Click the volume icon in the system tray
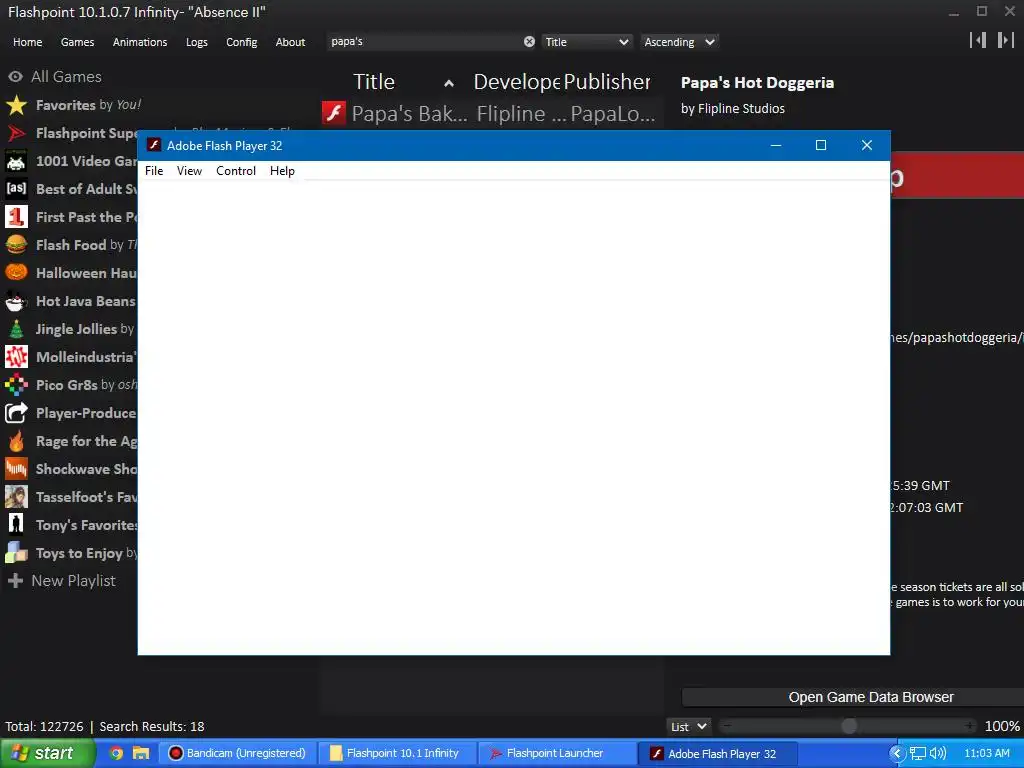This screenshot has height=768, width=1024. point(938,753)
